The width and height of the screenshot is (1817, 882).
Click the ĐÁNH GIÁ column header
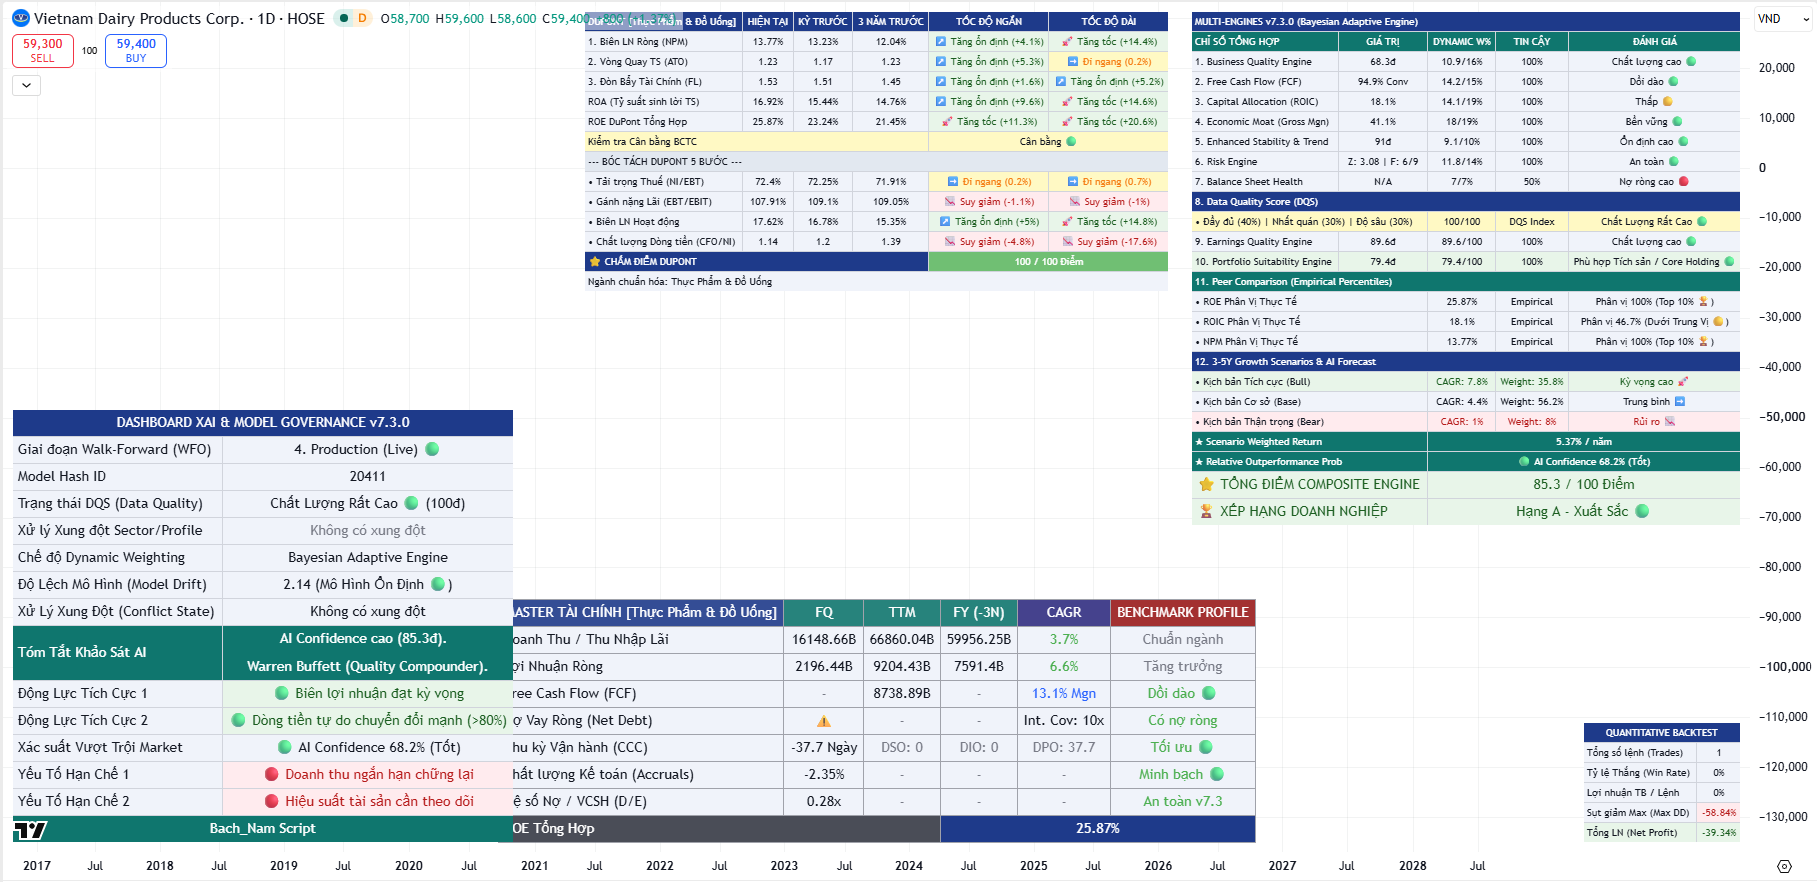pyautogui.click(x=1654, y=42)
